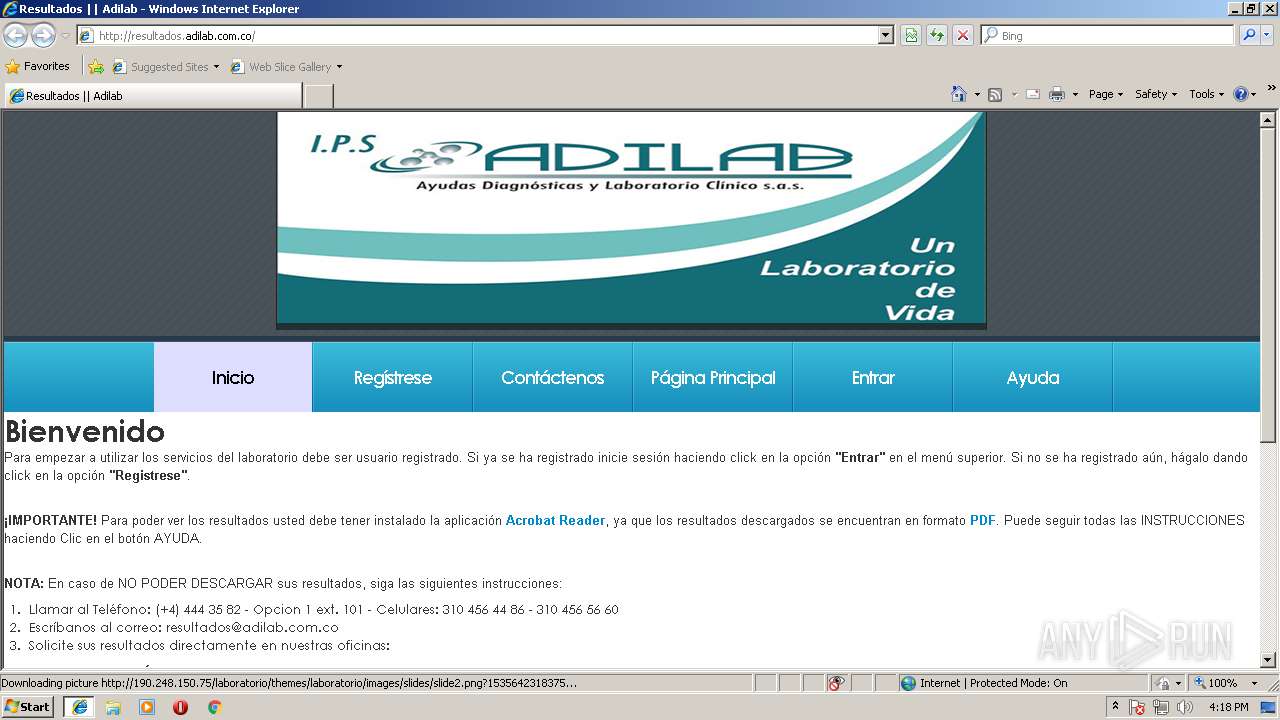Open the Favorites star button

(38, 67)
